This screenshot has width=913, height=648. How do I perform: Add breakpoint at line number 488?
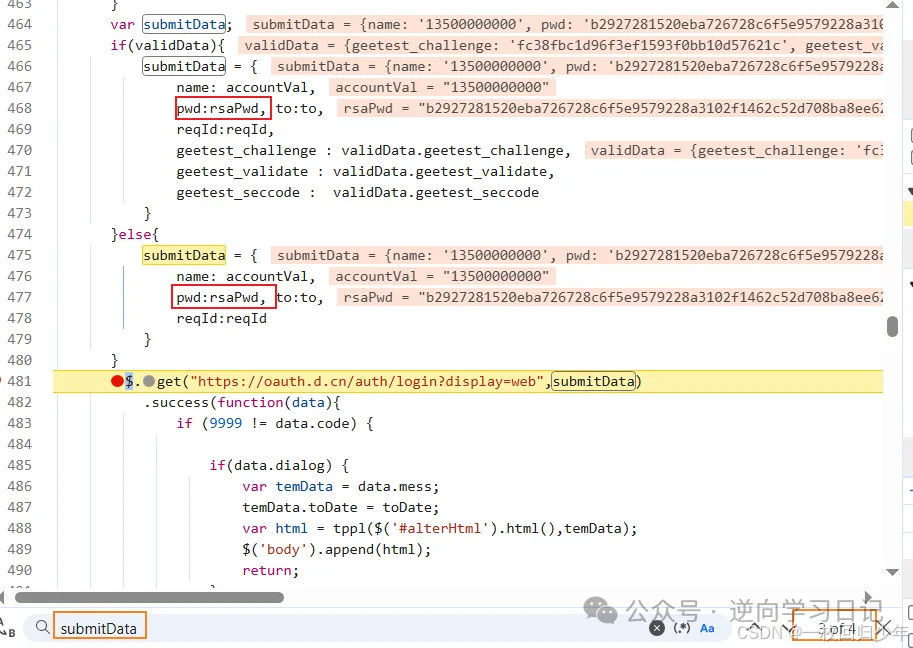click(20, 528)
